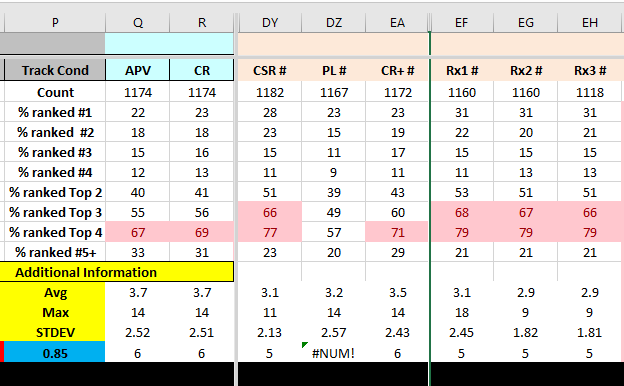Viewport: 624px width, 386px height.
Task: Click Top 2 value 53 under Rx1 #
Action: coord(462,193)
